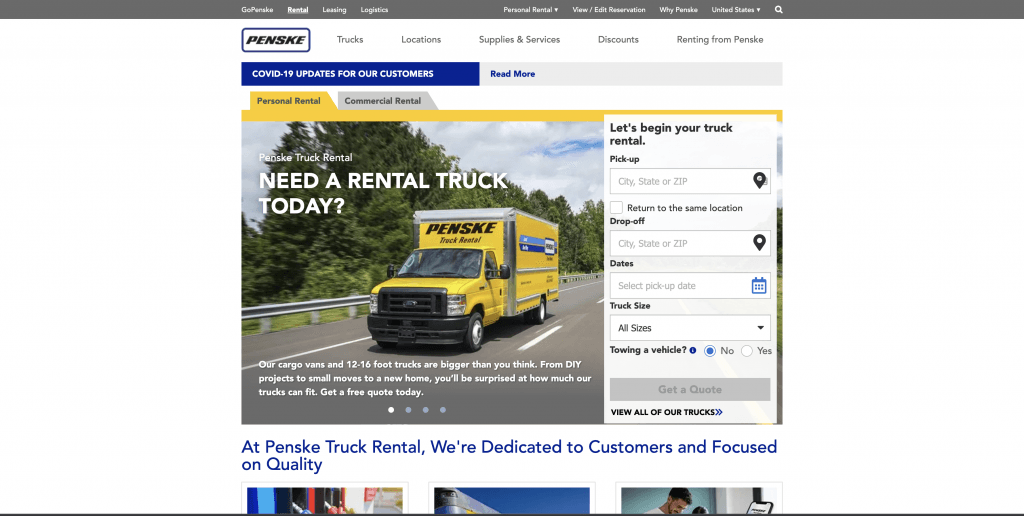Select No for towing a vehicle
The image size is (1024, 516).
[x=711, y=351]
